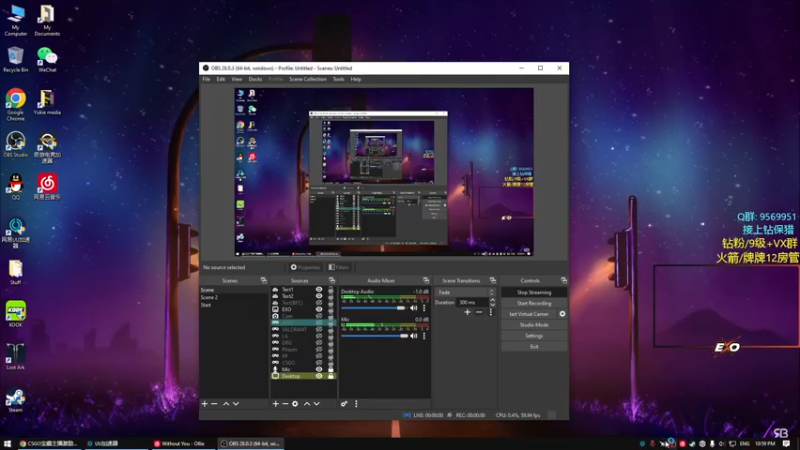Decrease transition Duration with the down stepper
Viewport: 800px width, 450px height.
click(x=492, y=305)
